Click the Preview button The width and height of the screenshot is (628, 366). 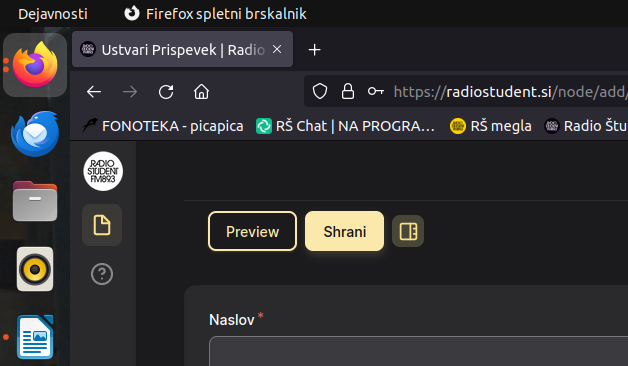pyautogui.click(x=252, y=231)
